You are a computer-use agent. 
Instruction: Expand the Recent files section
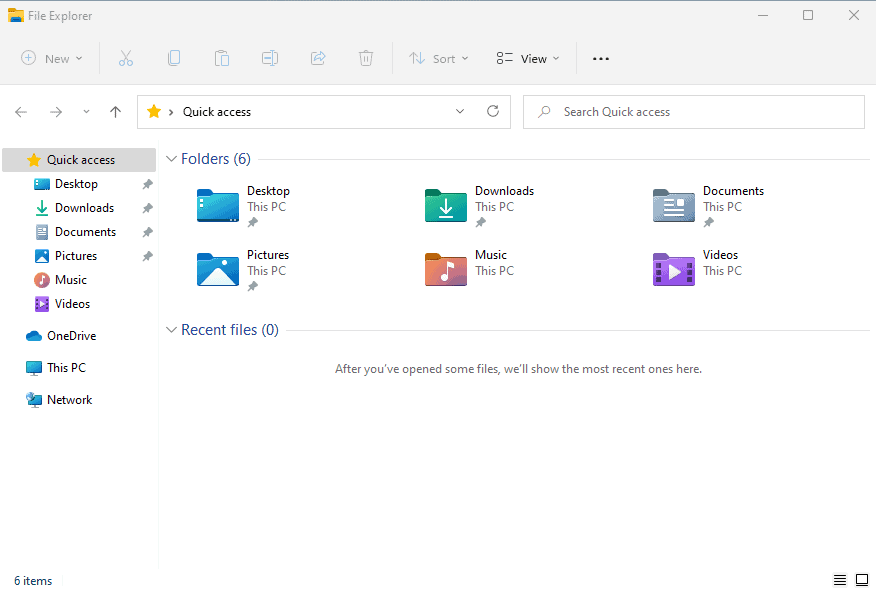pyautogui.click(x=171, y=329)
